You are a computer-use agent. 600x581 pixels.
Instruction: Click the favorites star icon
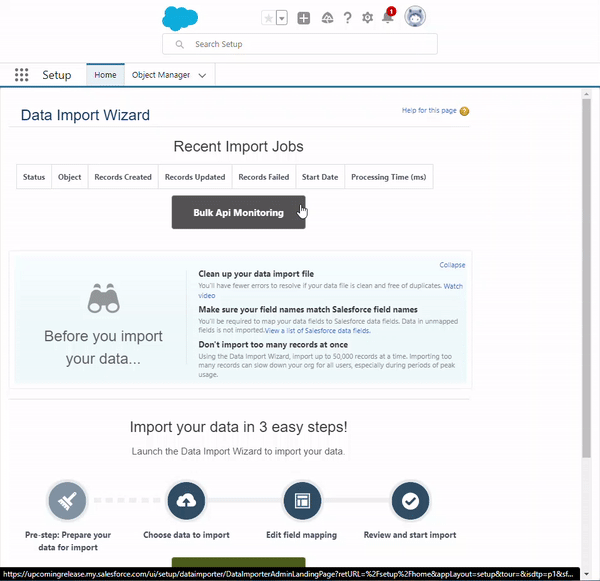(269, 18)
